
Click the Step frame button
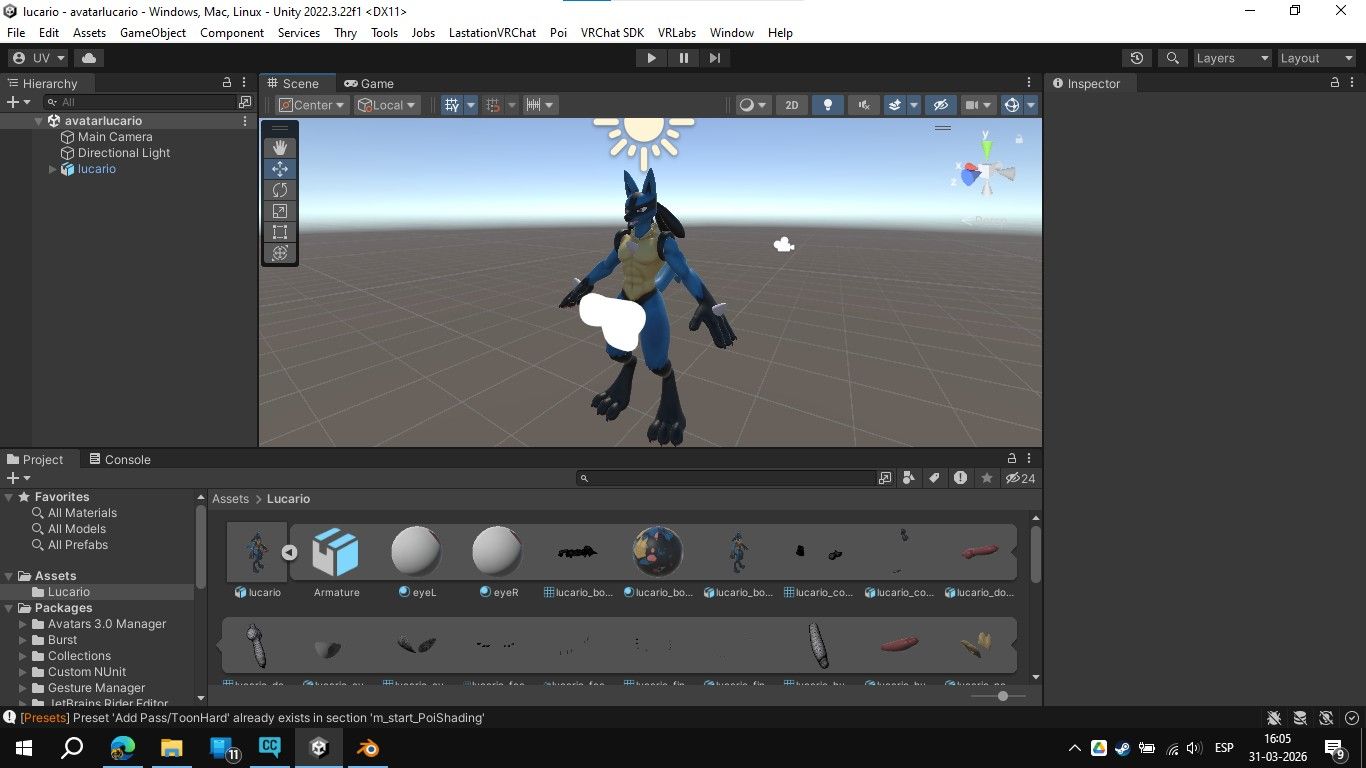point(714,58)
